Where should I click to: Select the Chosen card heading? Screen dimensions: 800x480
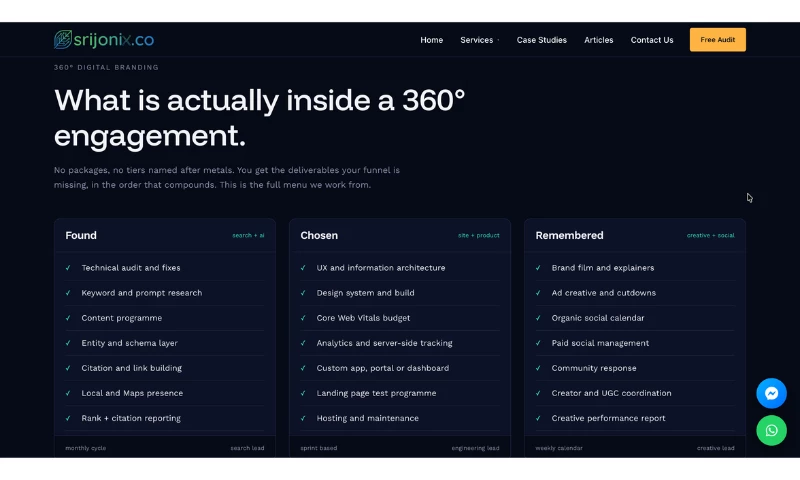pos(319,235)
